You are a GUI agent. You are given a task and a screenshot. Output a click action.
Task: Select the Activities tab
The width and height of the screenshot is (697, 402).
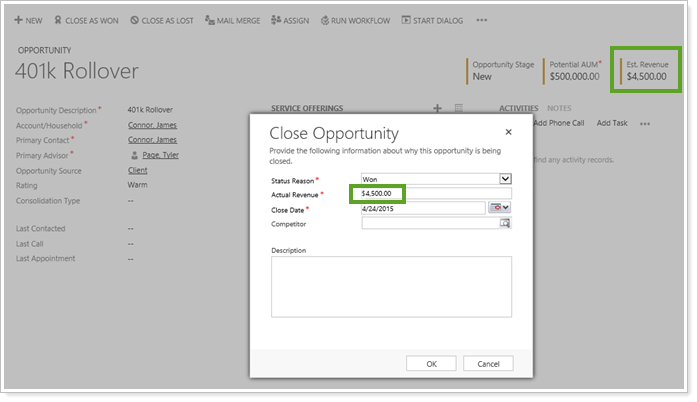tap(518, 108)
